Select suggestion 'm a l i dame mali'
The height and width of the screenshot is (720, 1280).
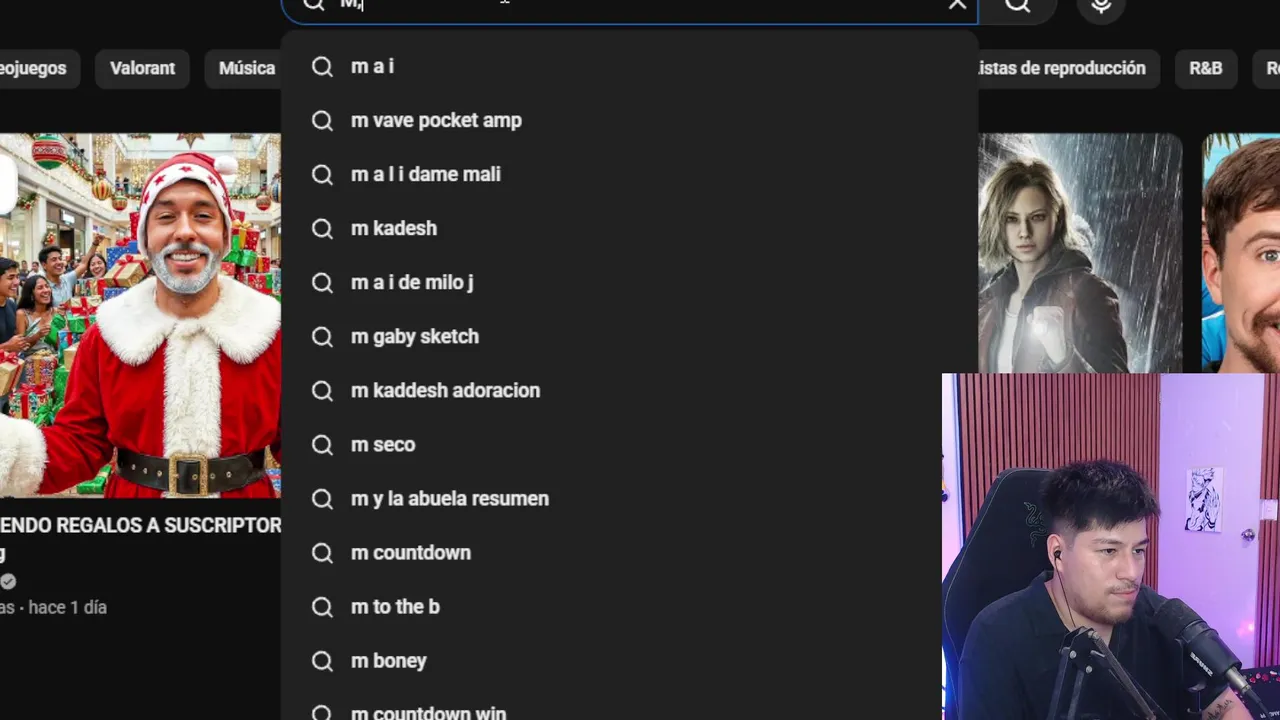click(630, 174)
